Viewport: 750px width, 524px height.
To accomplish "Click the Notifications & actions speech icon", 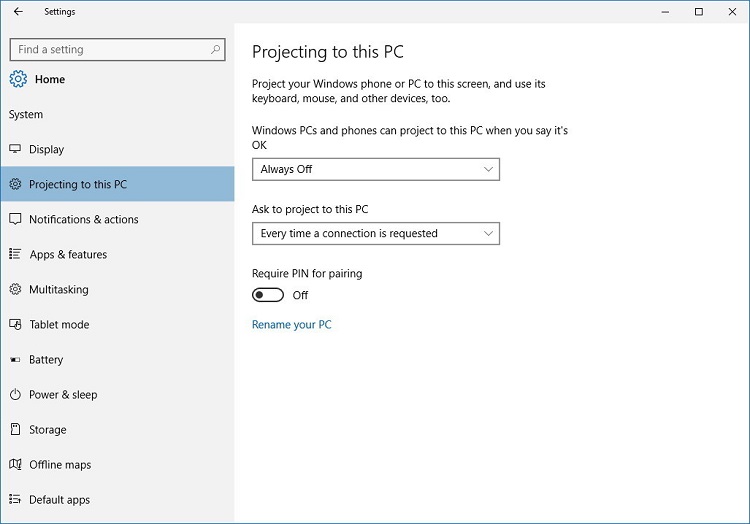I will pos(15,219).
